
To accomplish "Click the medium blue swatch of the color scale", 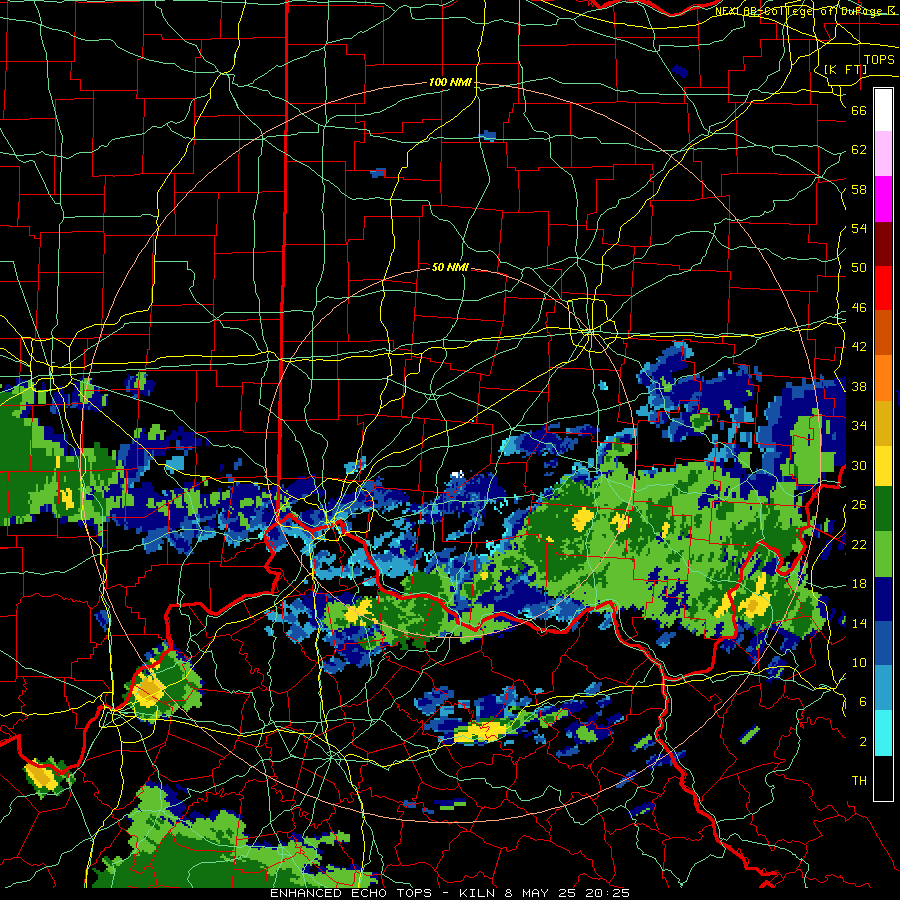I will [x=883, y=643].
